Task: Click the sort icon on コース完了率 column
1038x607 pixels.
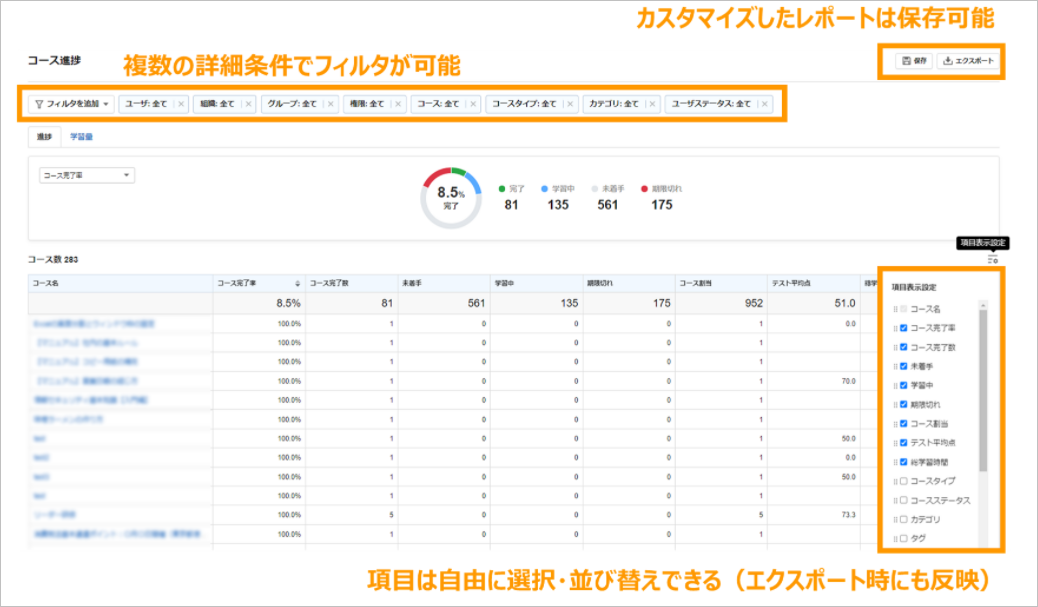Action: pyautogui.click(x=297, y=283)
